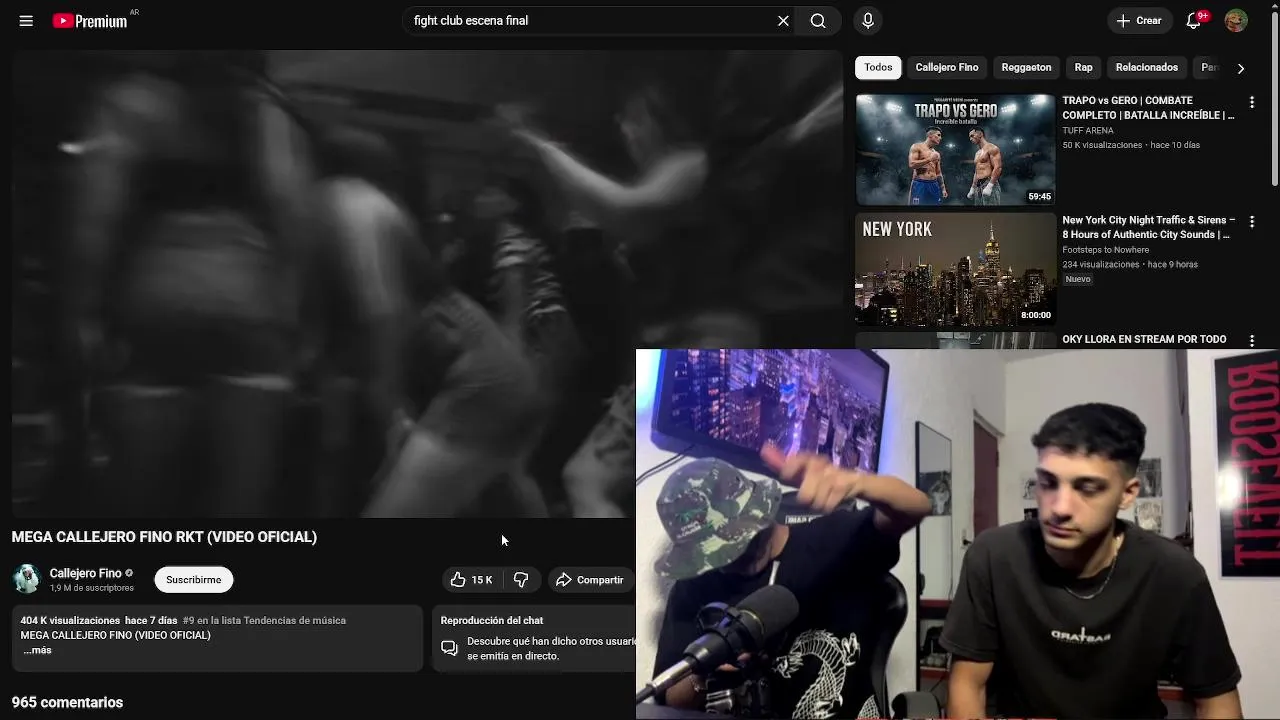Go to YouTube Premium home logo
This screenshot has width=1280, height=720.
click(91, 21)
